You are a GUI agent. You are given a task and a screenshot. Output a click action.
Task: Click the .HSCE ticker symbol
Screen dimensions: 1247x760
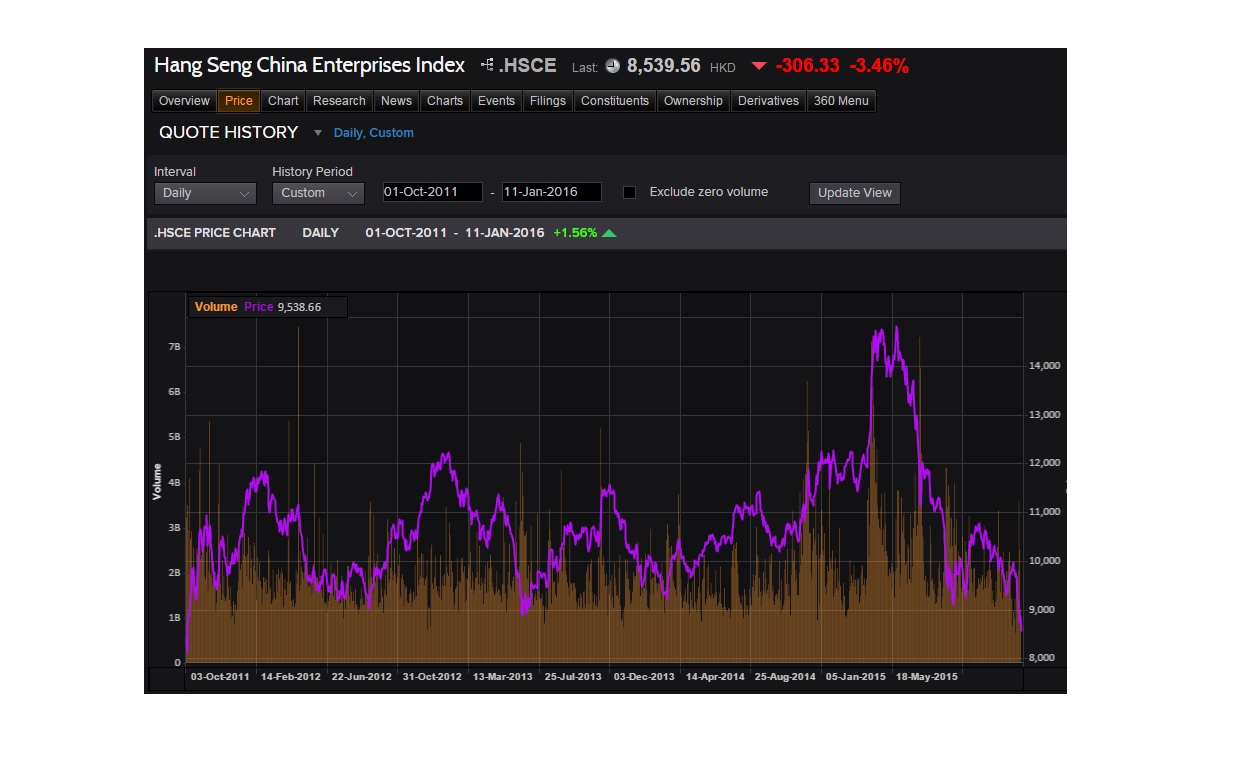pyautogui.click(x=527, y=66)
